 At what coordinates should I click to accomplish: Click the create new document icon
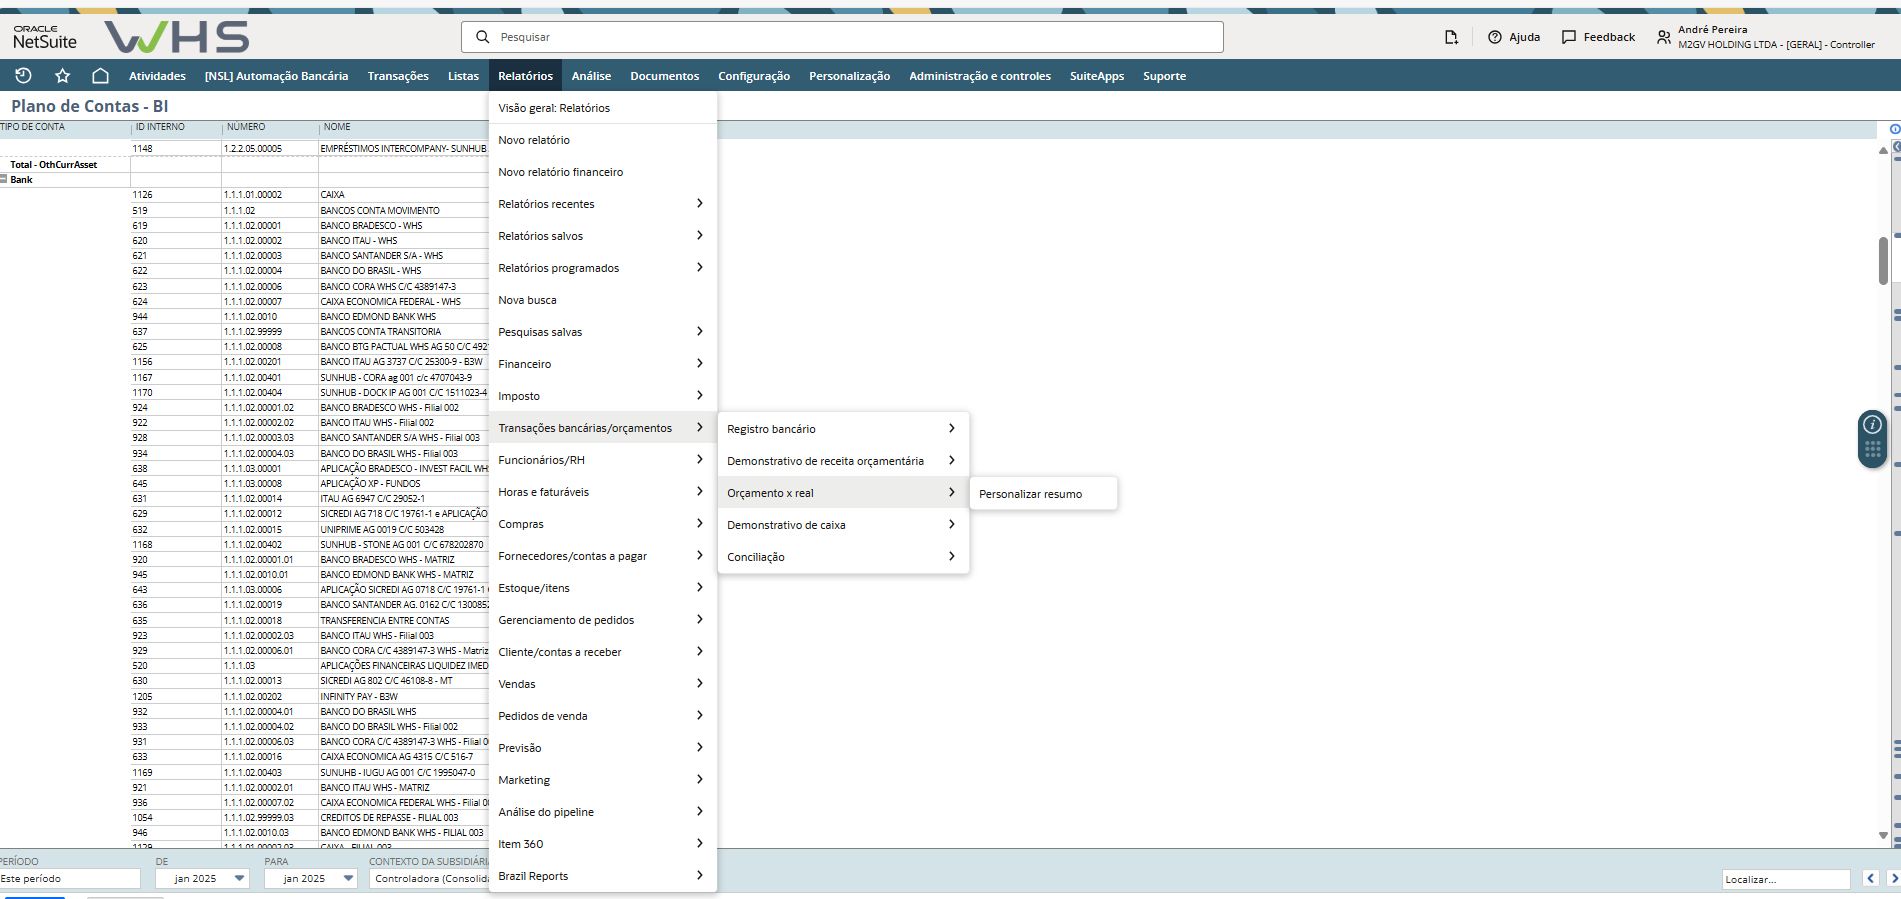pos(1451,37)
